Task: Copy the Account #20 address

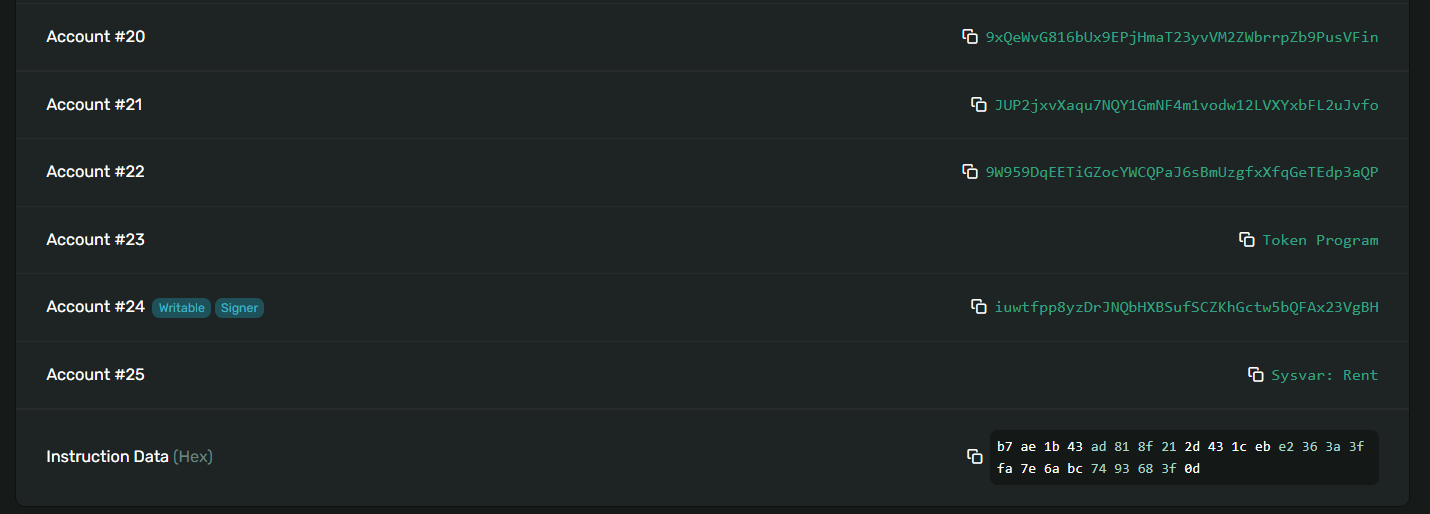Action: click(x=969, y=37)
